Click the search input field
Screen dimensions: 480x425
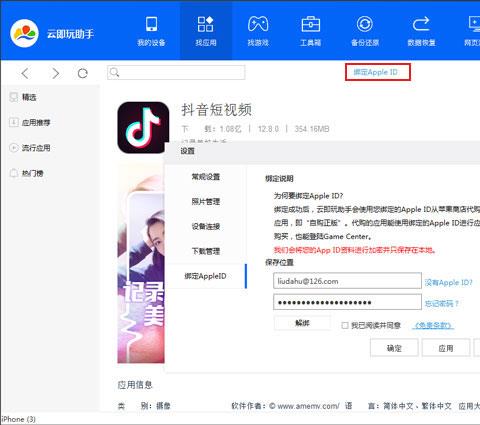coord(176,72)
